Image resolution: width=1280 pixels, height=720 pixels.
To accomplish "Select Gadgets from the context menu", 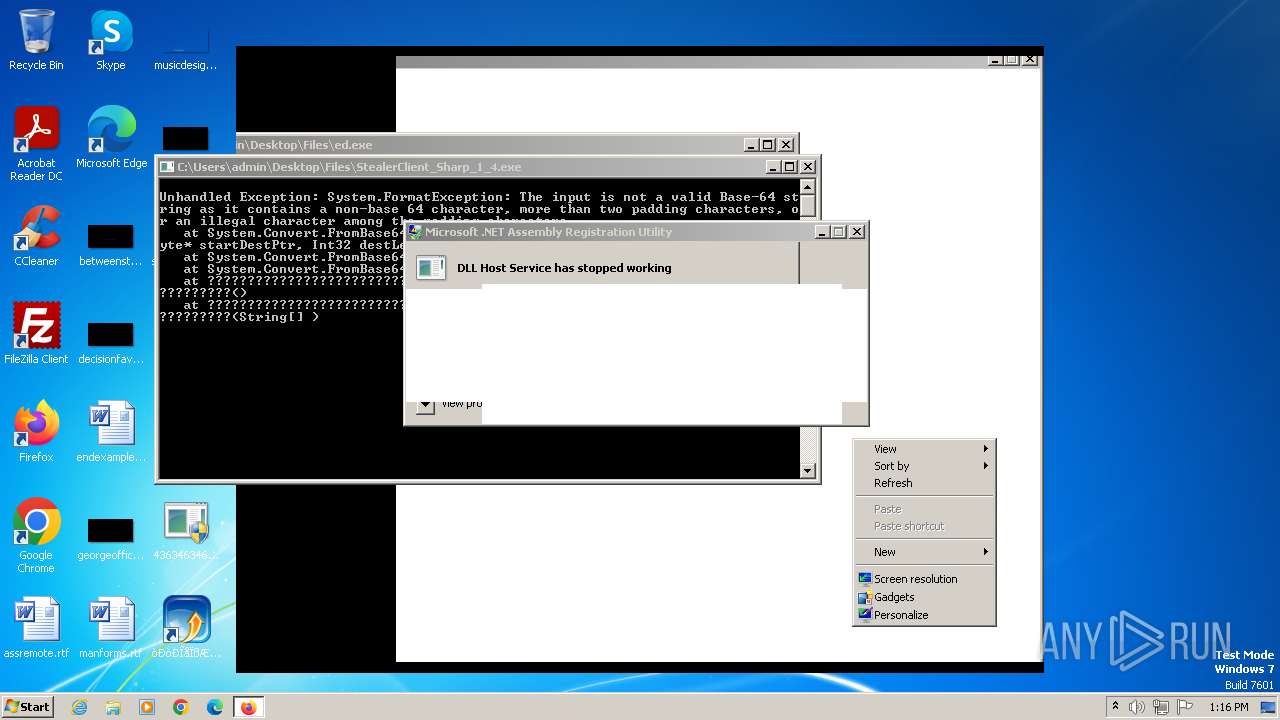I will point(924,597).
